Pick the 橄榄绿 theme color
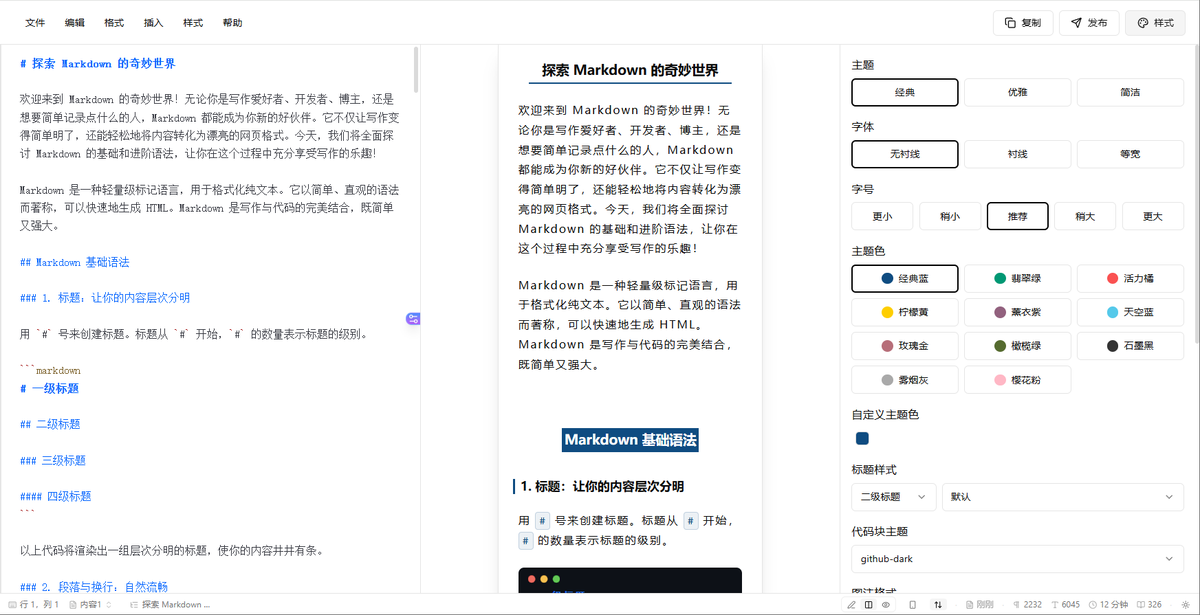This screenshot has width=1200, height=615. [1017, 346]
